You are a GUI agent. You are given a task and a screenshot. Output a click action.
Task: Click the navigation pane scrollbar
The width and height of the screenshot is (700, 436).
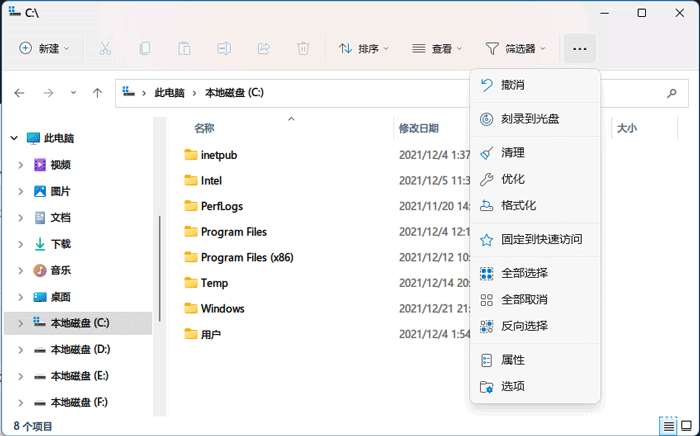[x=159, y=268]
